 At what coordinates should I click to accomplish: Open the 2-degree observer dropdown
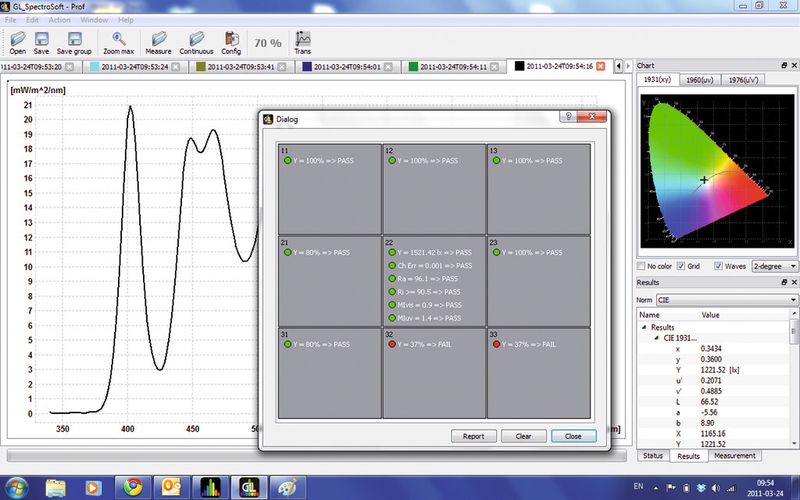point(777,266)
